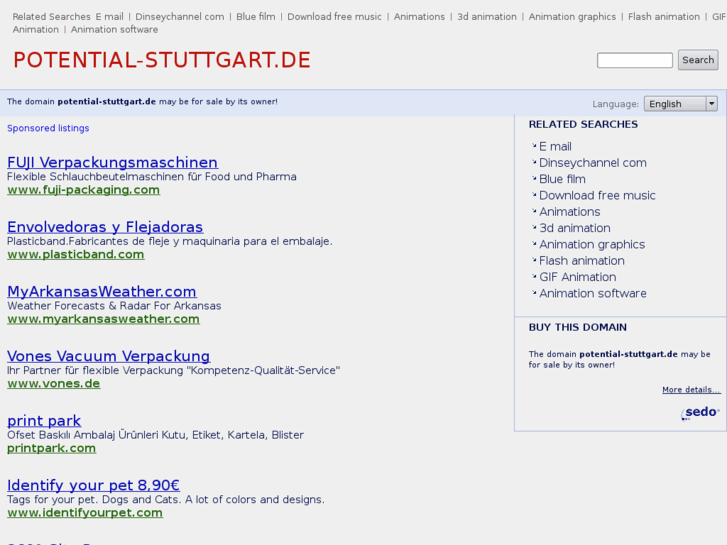Click Tags for your pet description text
Viewport: 727px width, 545px height.
166,500
